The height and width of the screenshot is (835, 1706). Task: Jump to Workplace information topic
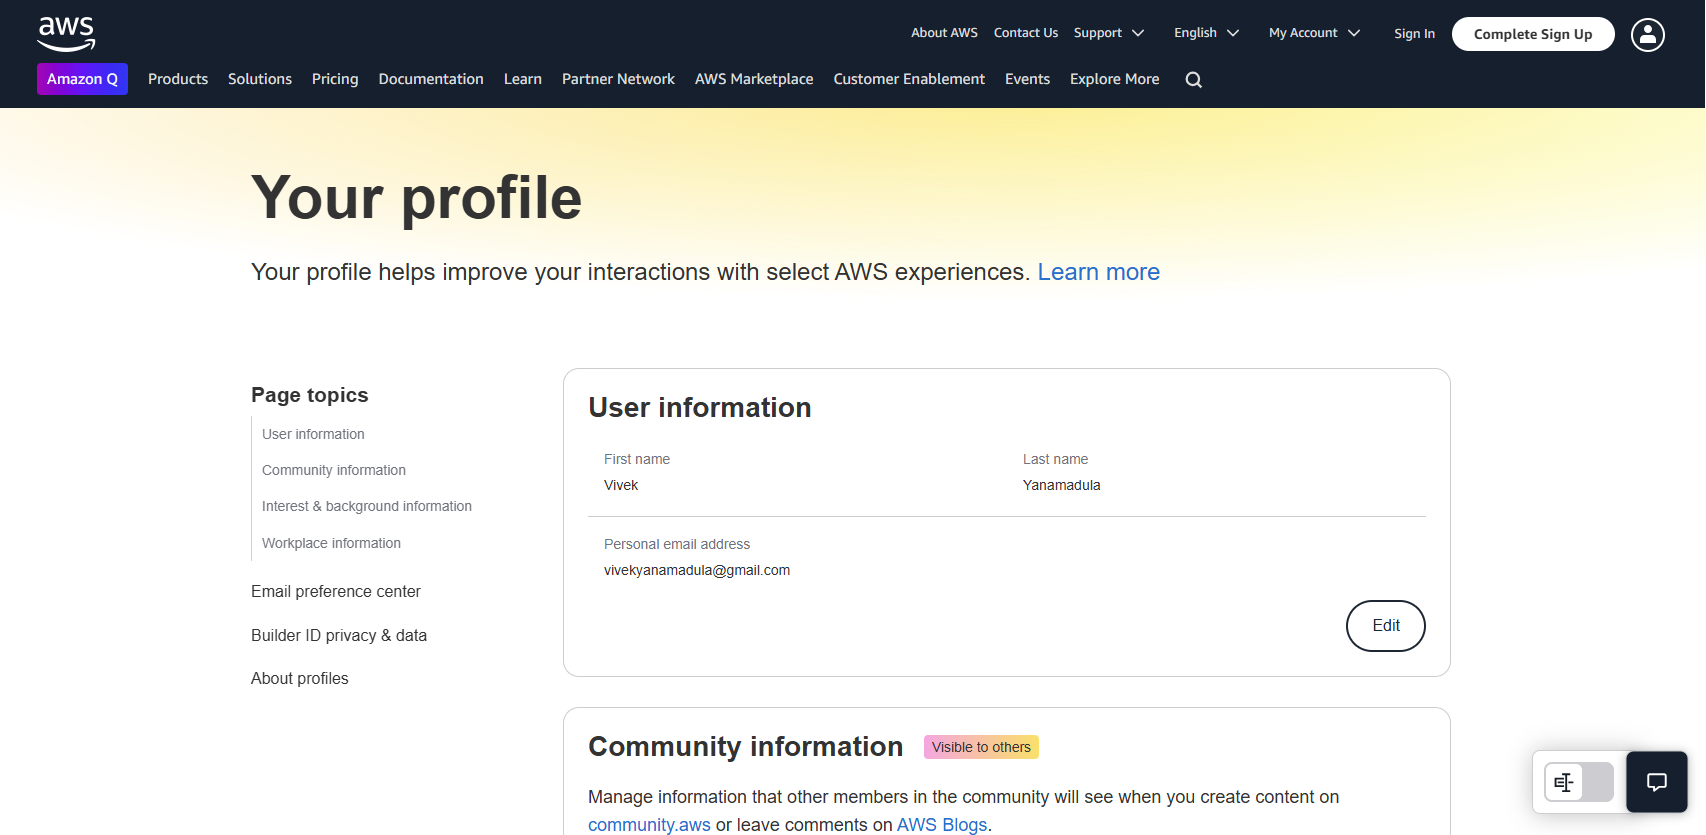click(x=331, y=543)
